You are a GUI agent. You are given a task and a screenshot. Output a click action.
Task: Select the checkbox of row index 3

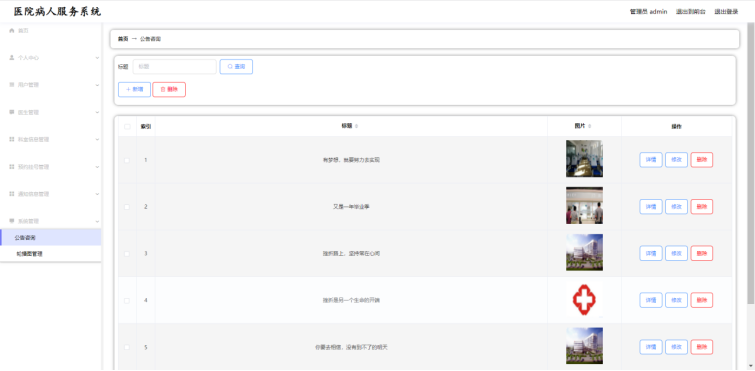(127, 254)
